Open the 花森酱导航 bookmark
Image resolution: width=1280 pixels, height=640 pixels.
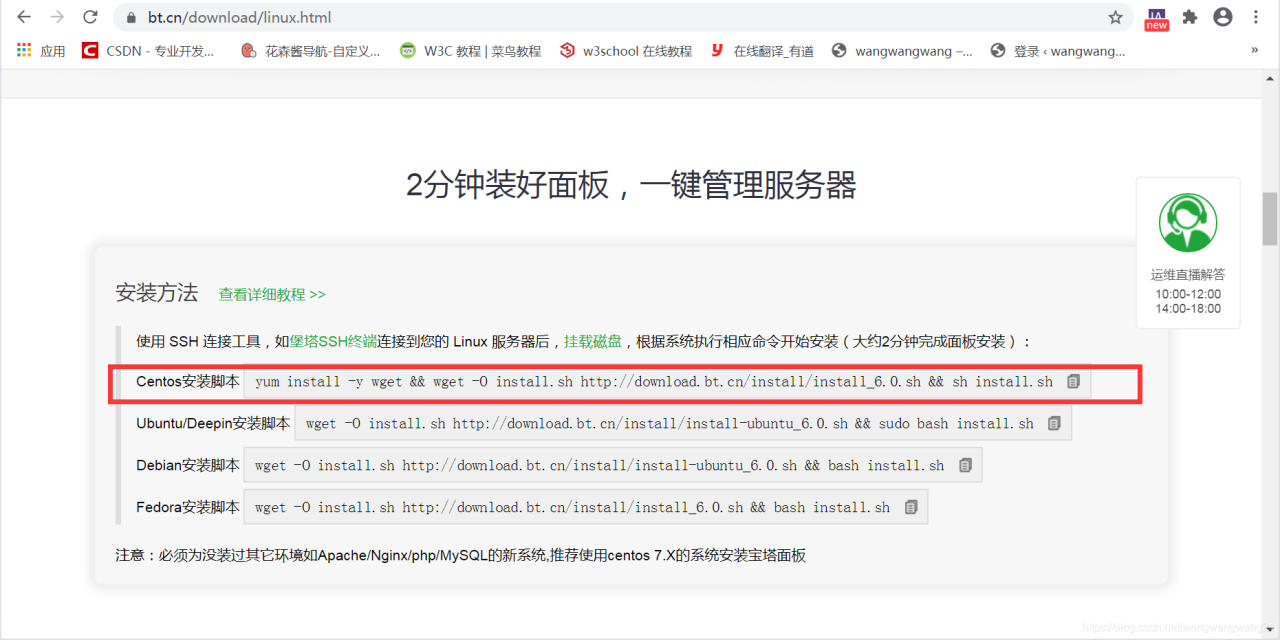311,51
